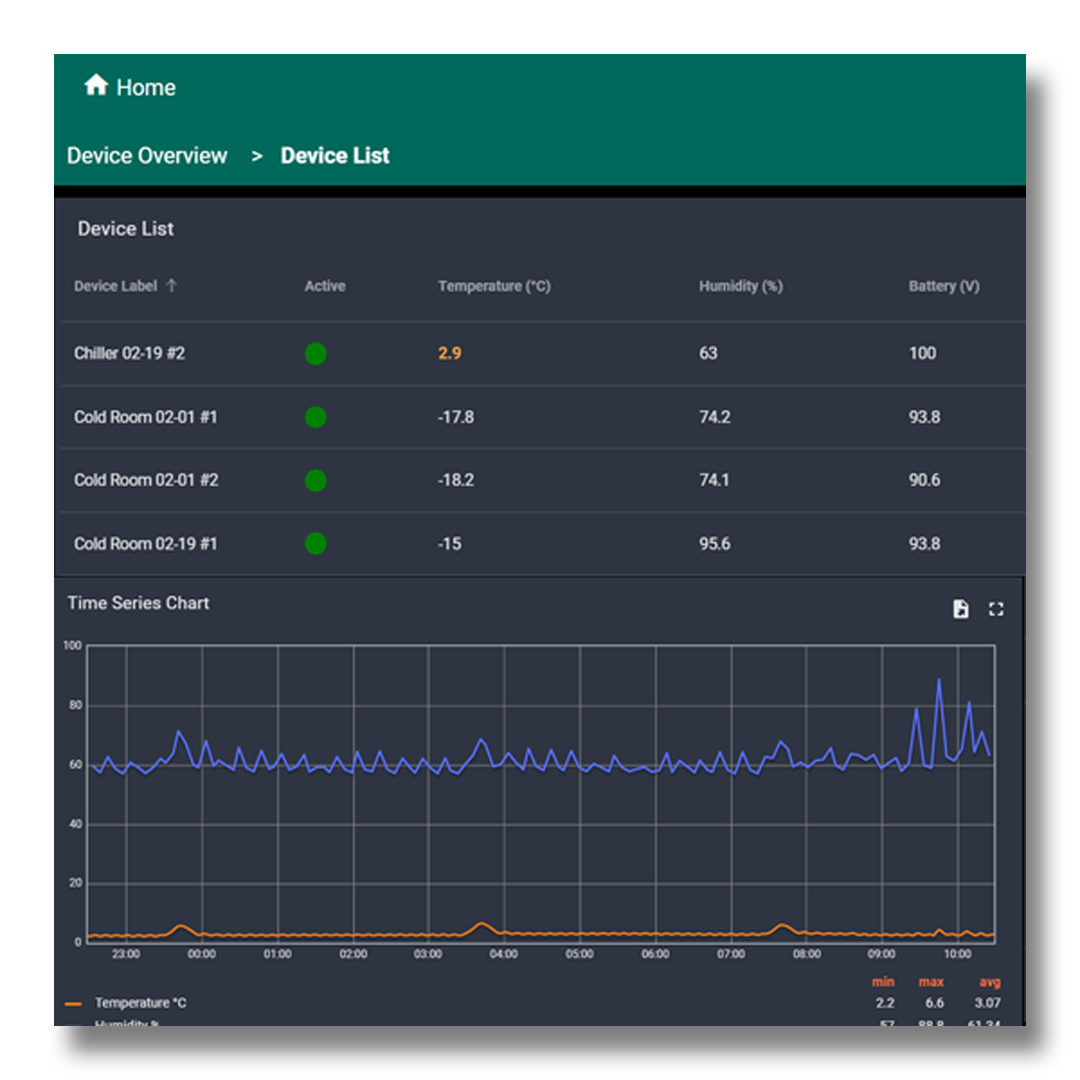Click the min legend column header
Viewport: 1080px width, 1080px height.
click(x=883, y=982)
